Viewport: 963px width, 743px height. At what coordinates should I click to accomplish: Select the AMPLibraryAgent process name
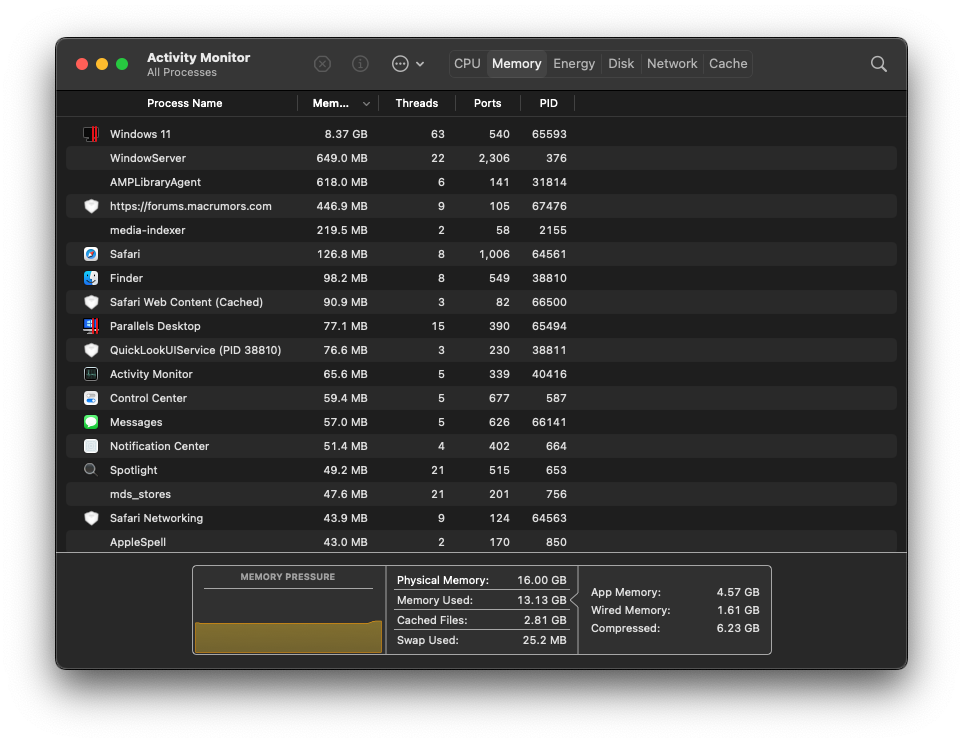(155, 182)
